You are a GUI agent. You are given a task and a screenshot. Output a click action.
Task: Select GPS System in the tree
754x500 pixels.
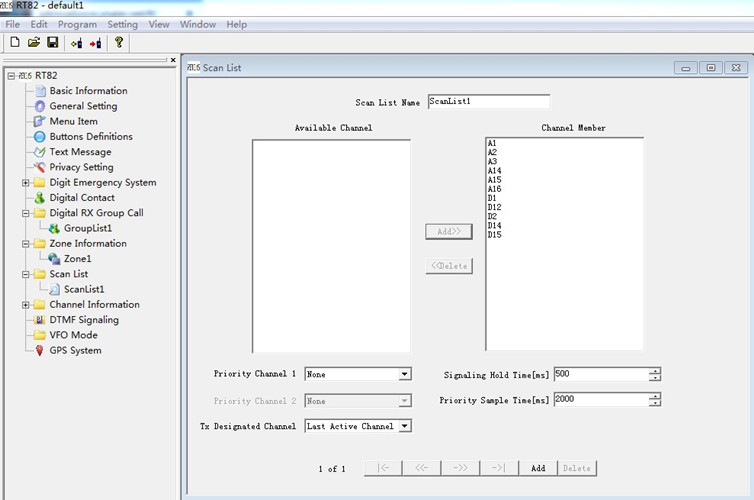coord(75,350)
